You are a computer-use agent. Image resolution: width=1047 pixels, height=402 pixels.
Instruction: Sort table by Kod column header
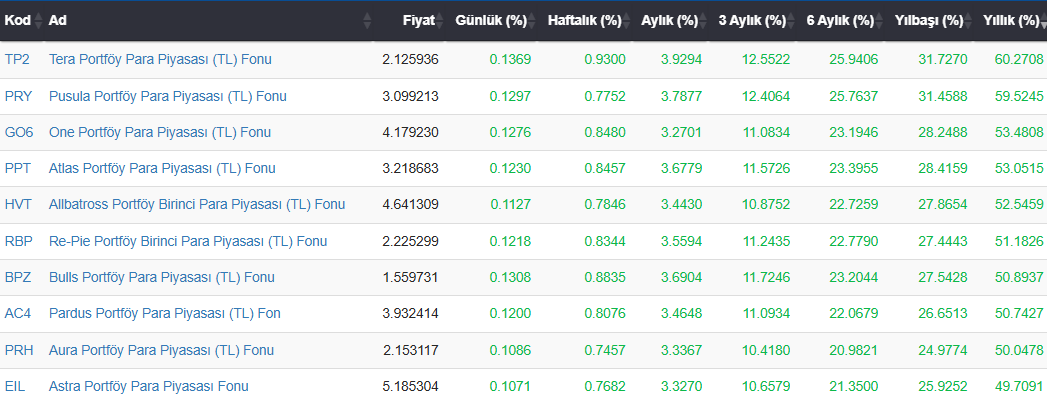coord(23,21)
